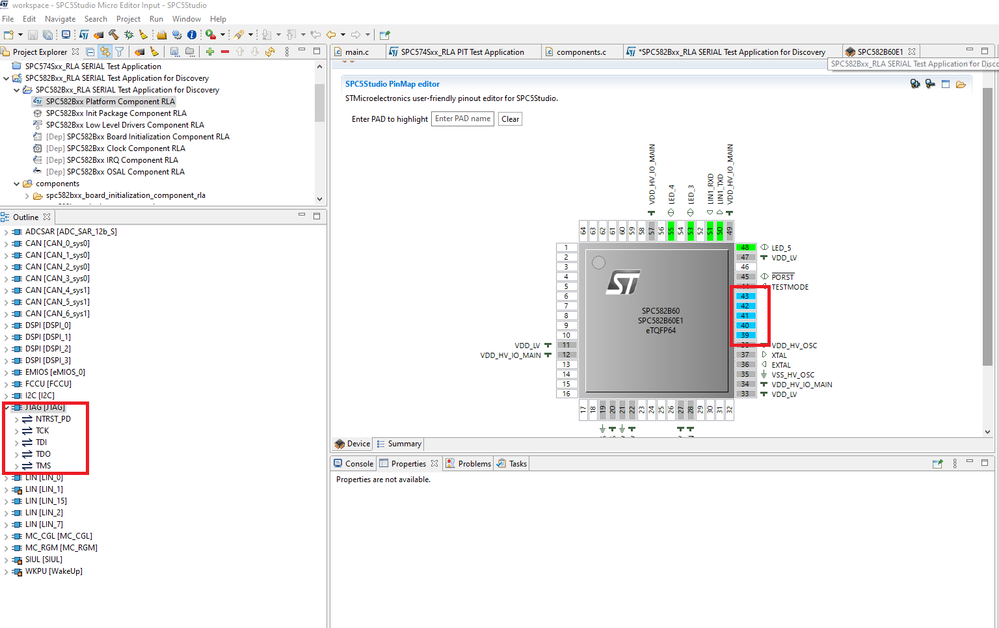Click the hammer Build icon in main toolbar

[113, 34]
